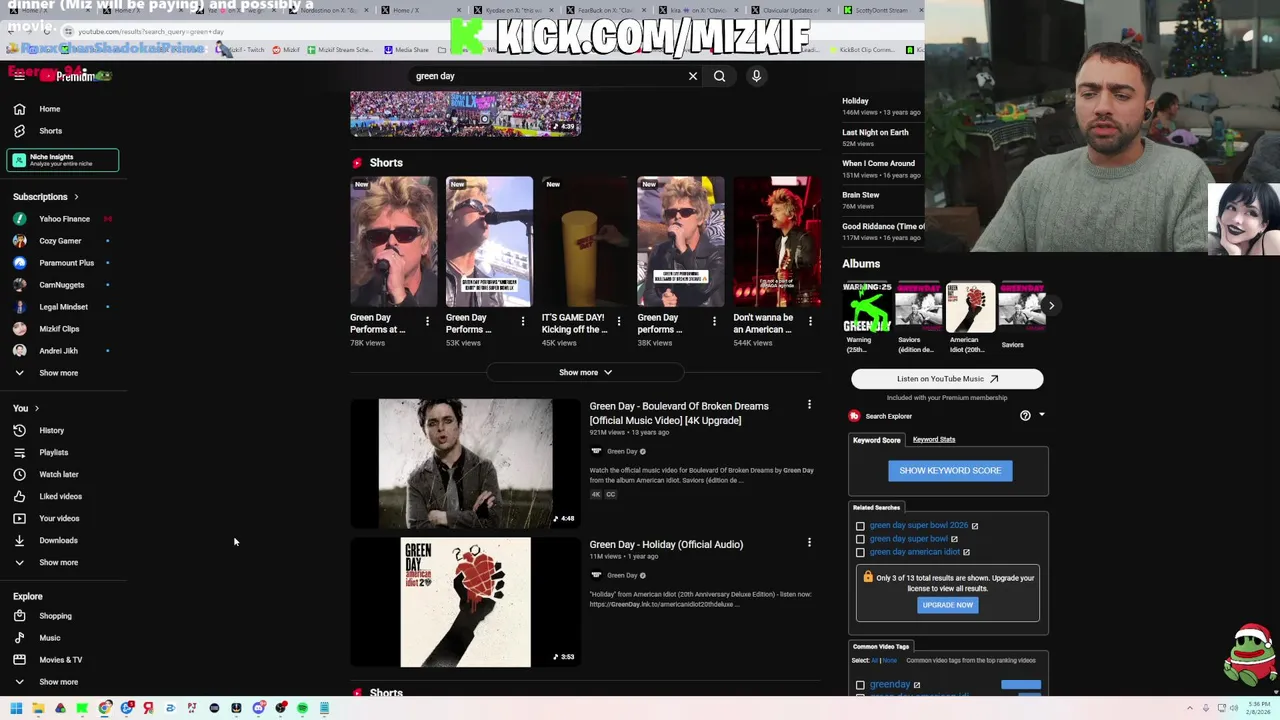Image resolution: width=1280 pixels, height=720 pixels.
Task: Open Music under Explore
Action: coord(62,638)
